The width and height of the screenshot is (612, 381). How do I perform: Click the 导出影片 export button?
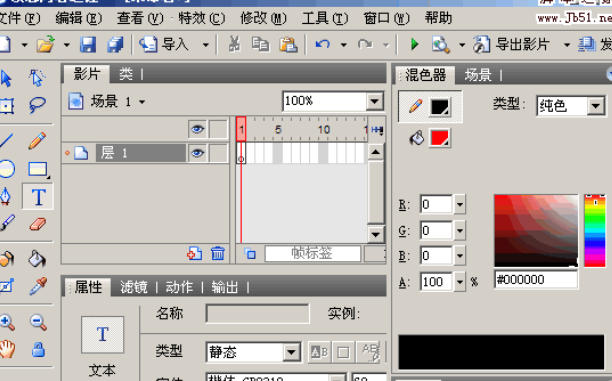tap(511, 45)
